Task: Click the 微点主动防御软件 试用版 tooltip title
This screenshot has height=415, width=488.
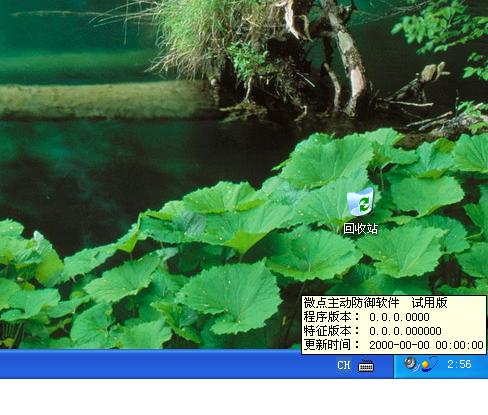Action: tap(375, 303)
